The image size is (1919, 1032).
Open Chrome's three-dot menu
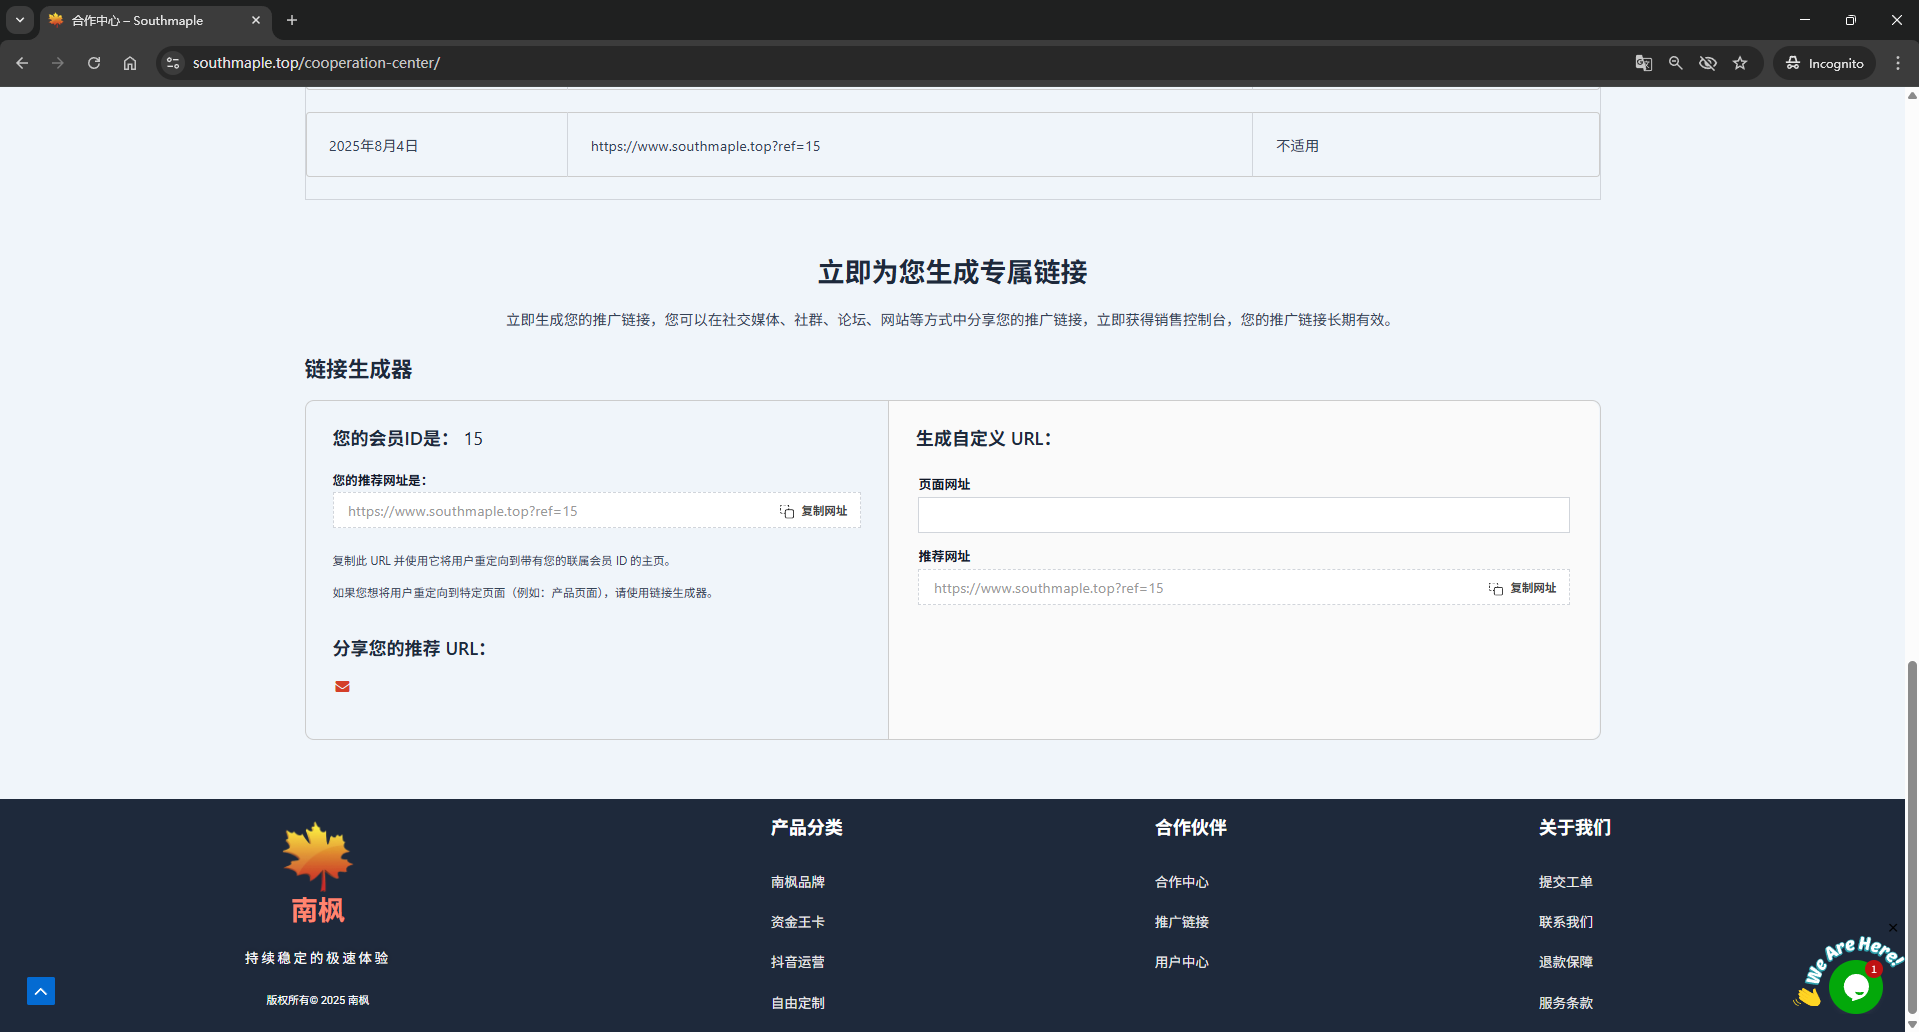(1898, 62)
